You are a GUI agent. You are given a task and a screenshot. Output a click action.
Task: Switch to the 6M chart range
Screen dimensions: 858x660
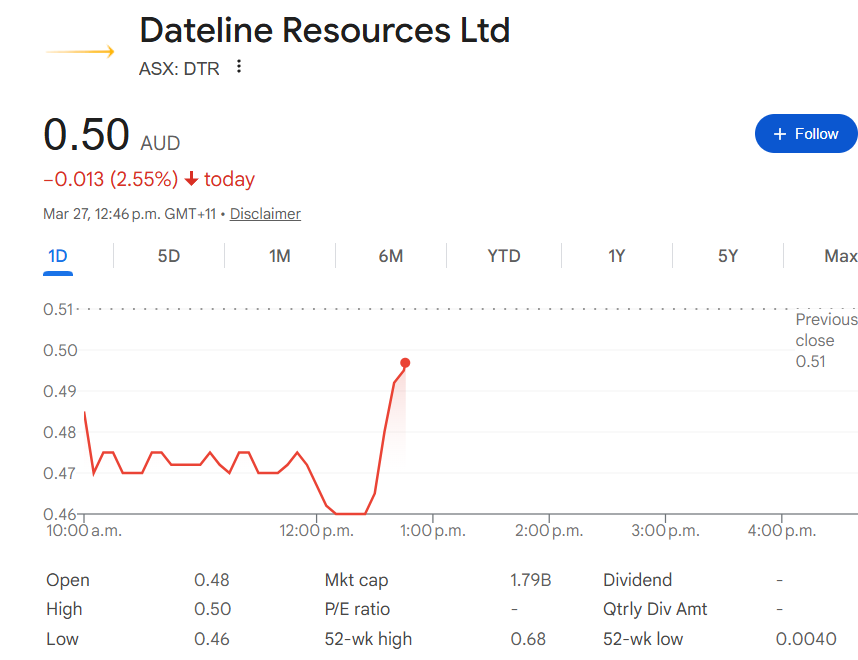391,256
